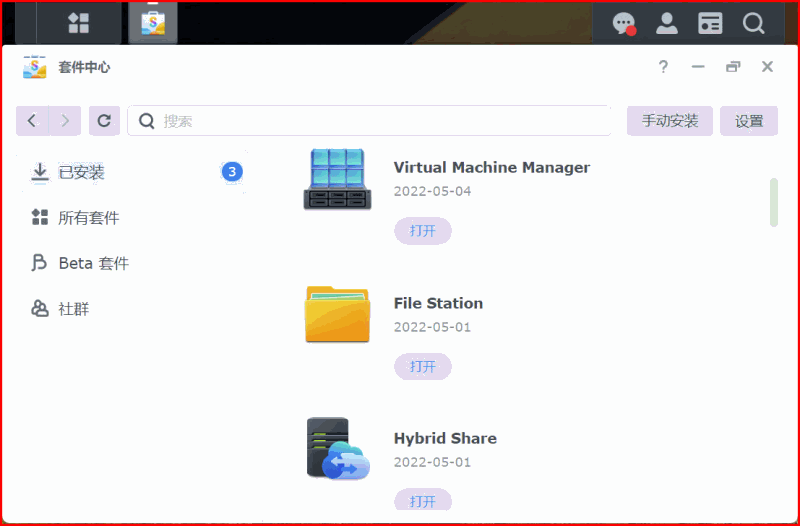Open Virtual Machine Manager with 打开
Viewport: 800px width, 526px height.
(422, 231)
